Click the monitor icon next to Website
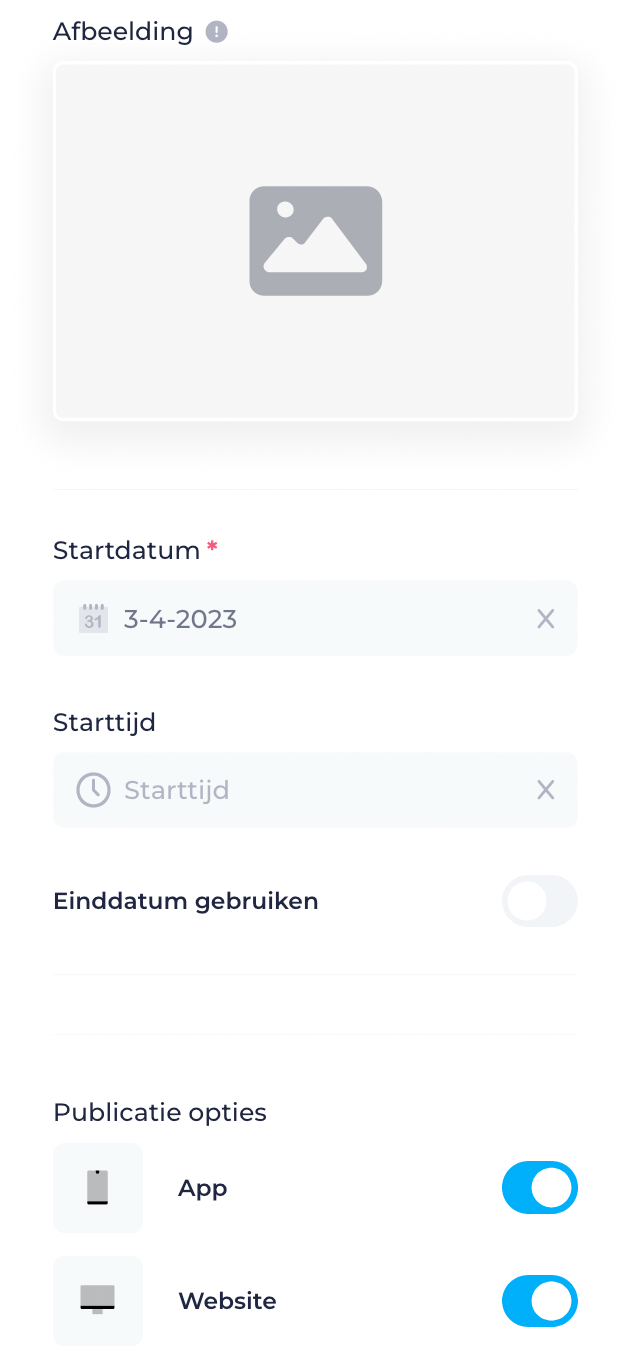 97,1300
